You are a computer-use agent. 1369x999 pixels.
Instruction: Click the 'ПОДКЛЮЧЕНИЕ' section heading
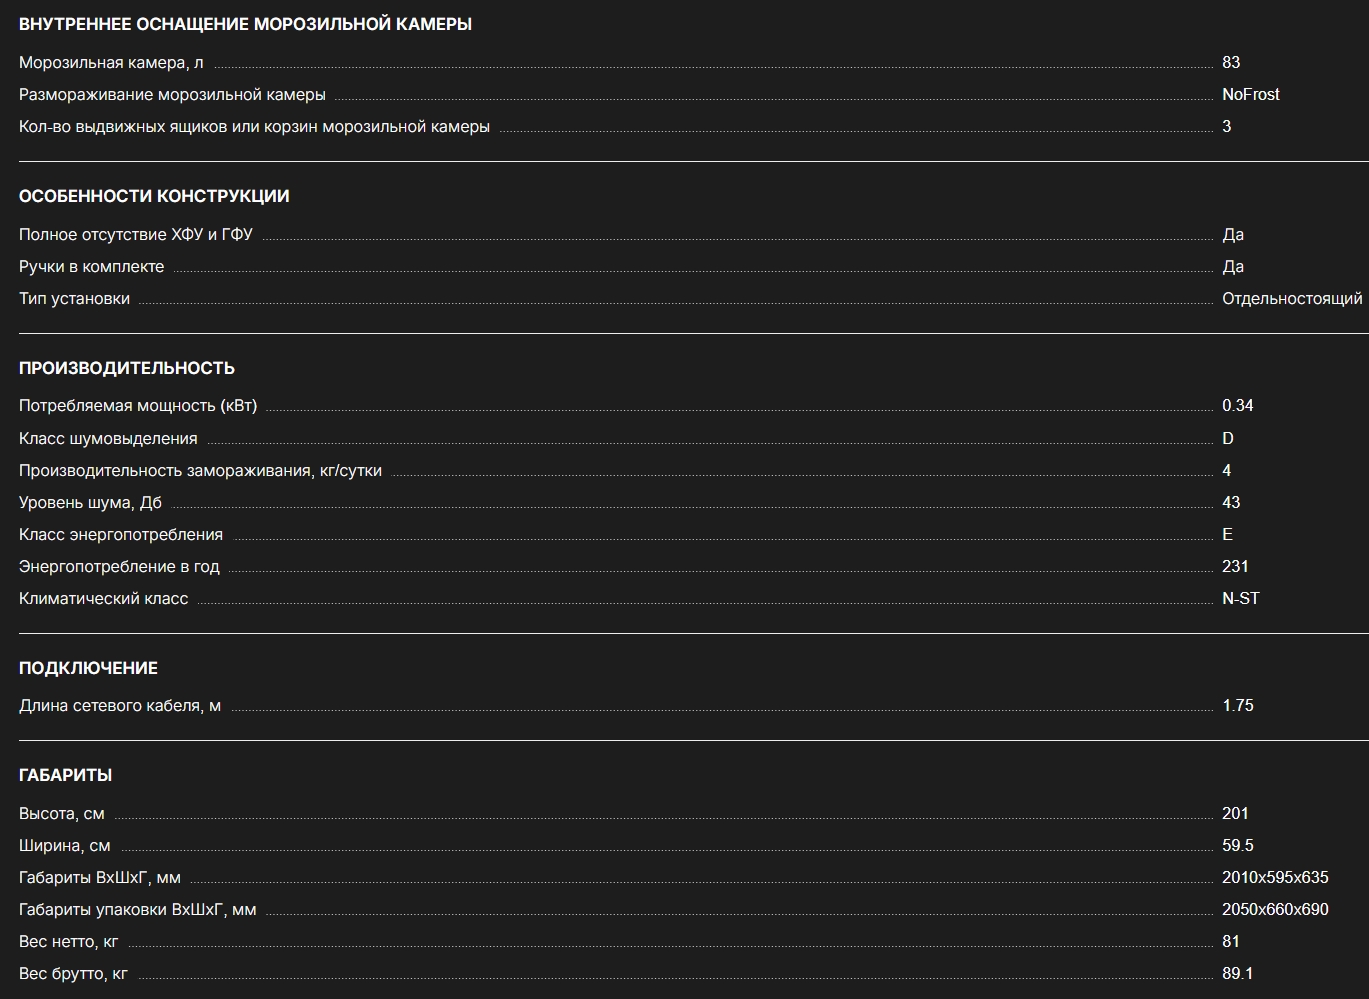(x=88, y=668)
